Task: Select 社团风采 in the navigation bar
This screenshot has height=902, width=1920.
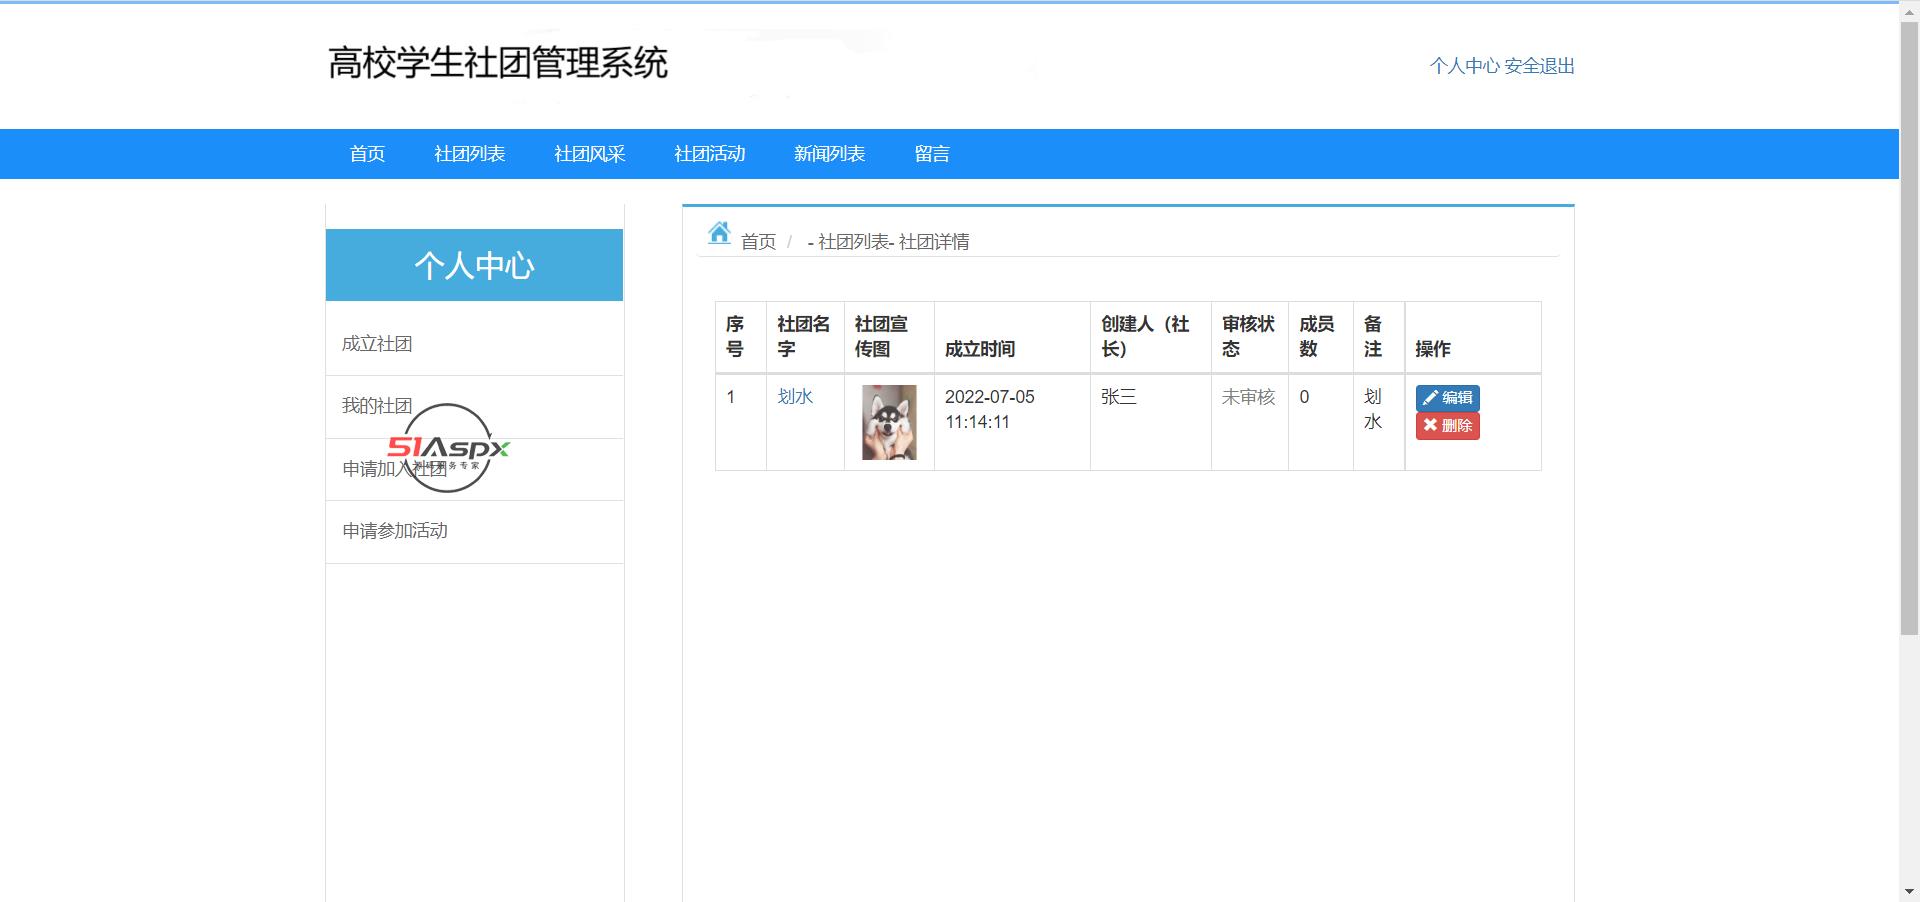Action: [590, 154]
